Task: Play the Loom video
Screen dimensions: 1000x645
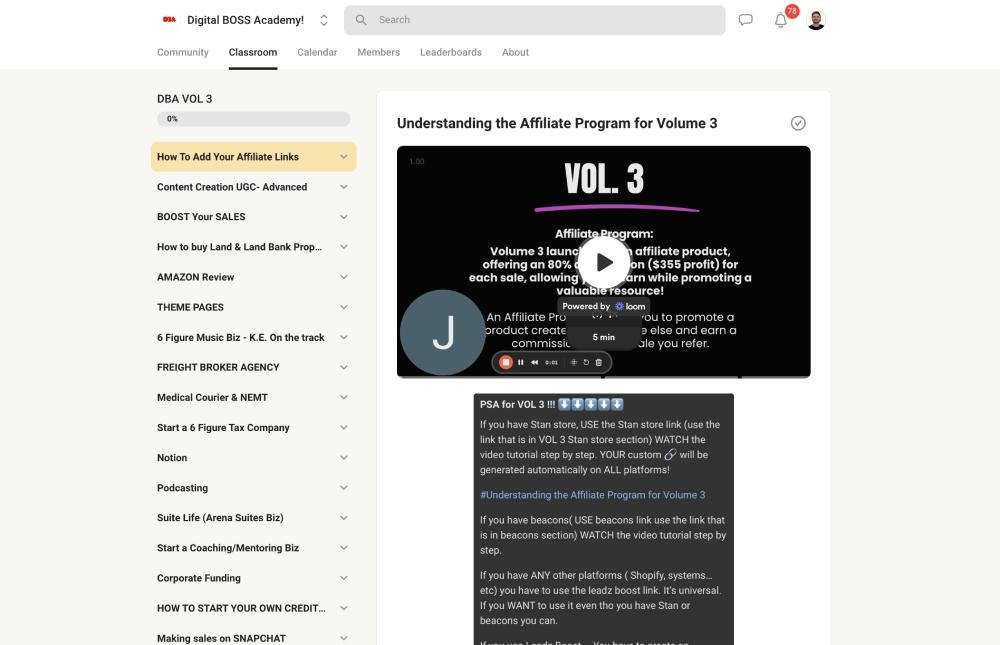Action: coord(604,262)
